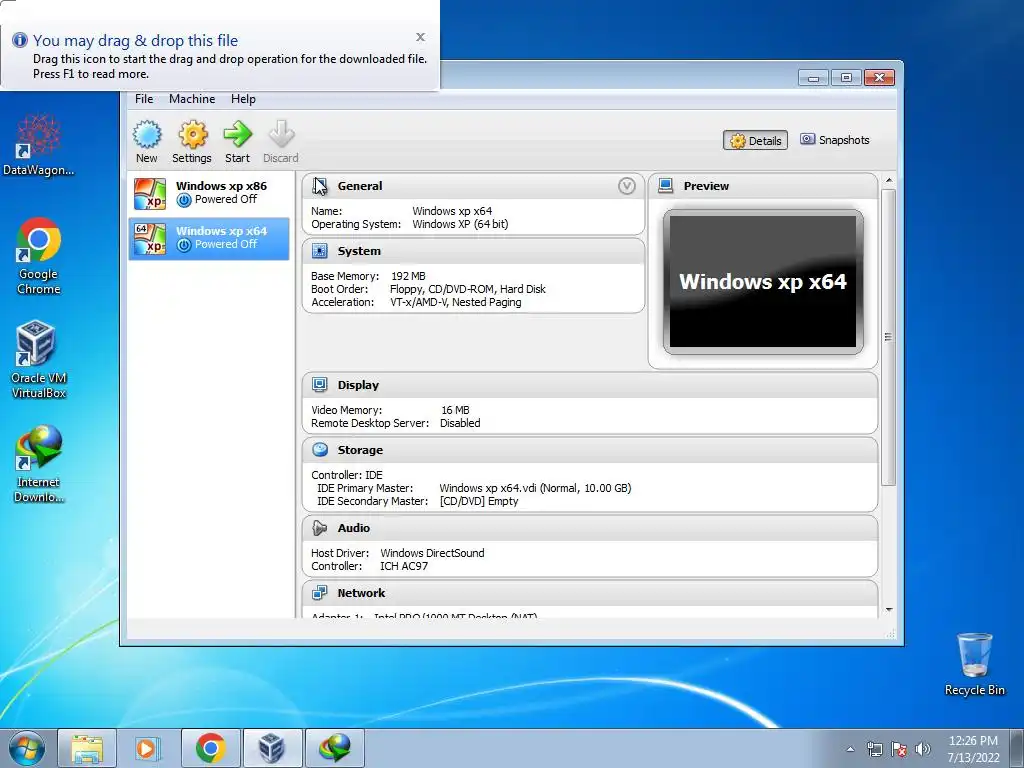Open the Settings gear toolbar icon
Screen dimensions: 1024x768
point(193,135)
